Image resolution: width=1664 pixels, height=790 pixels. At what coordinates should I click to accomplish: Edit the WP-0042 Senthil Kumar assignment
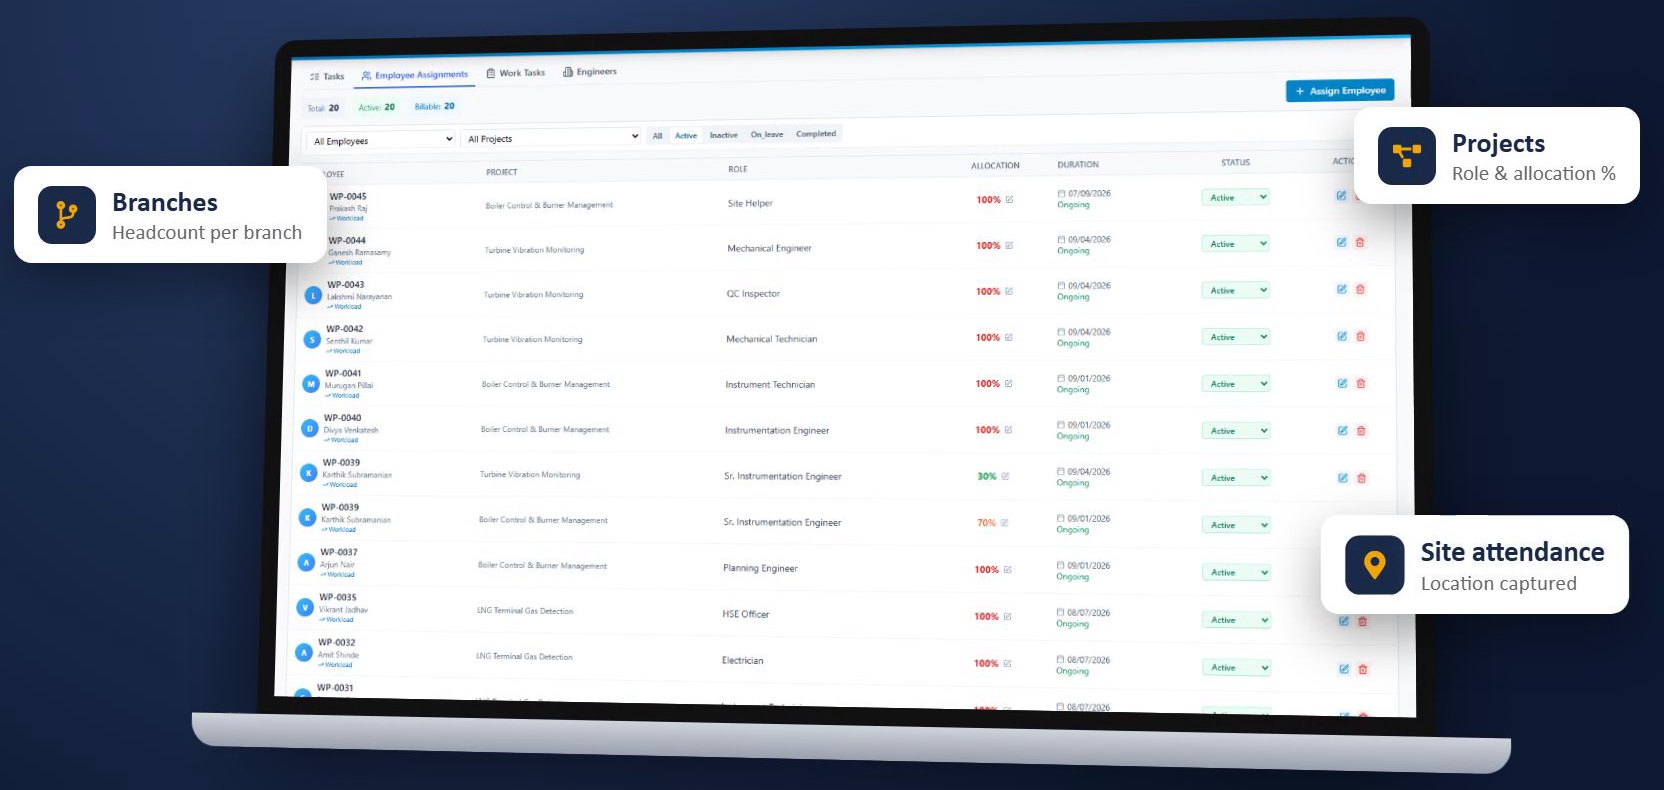click(1342, 336)
